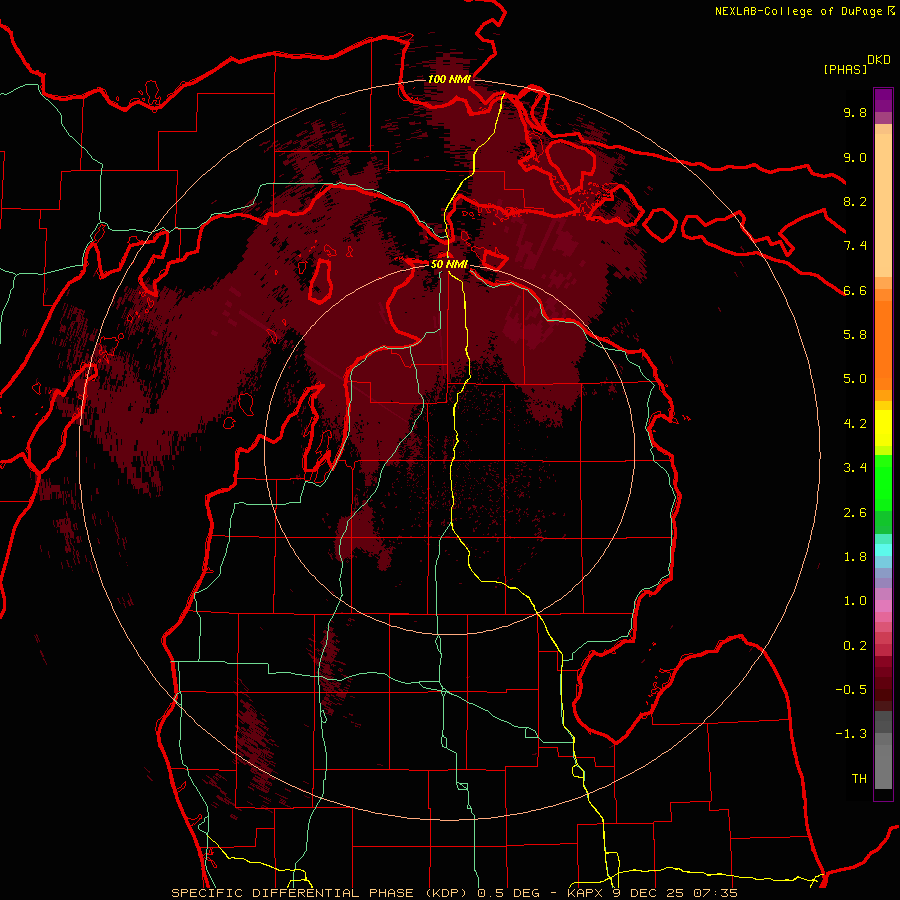The width and height of the screenshot is (900, 900).
Task: Pick the cyan color bar segment
Action: coord(883,549)
